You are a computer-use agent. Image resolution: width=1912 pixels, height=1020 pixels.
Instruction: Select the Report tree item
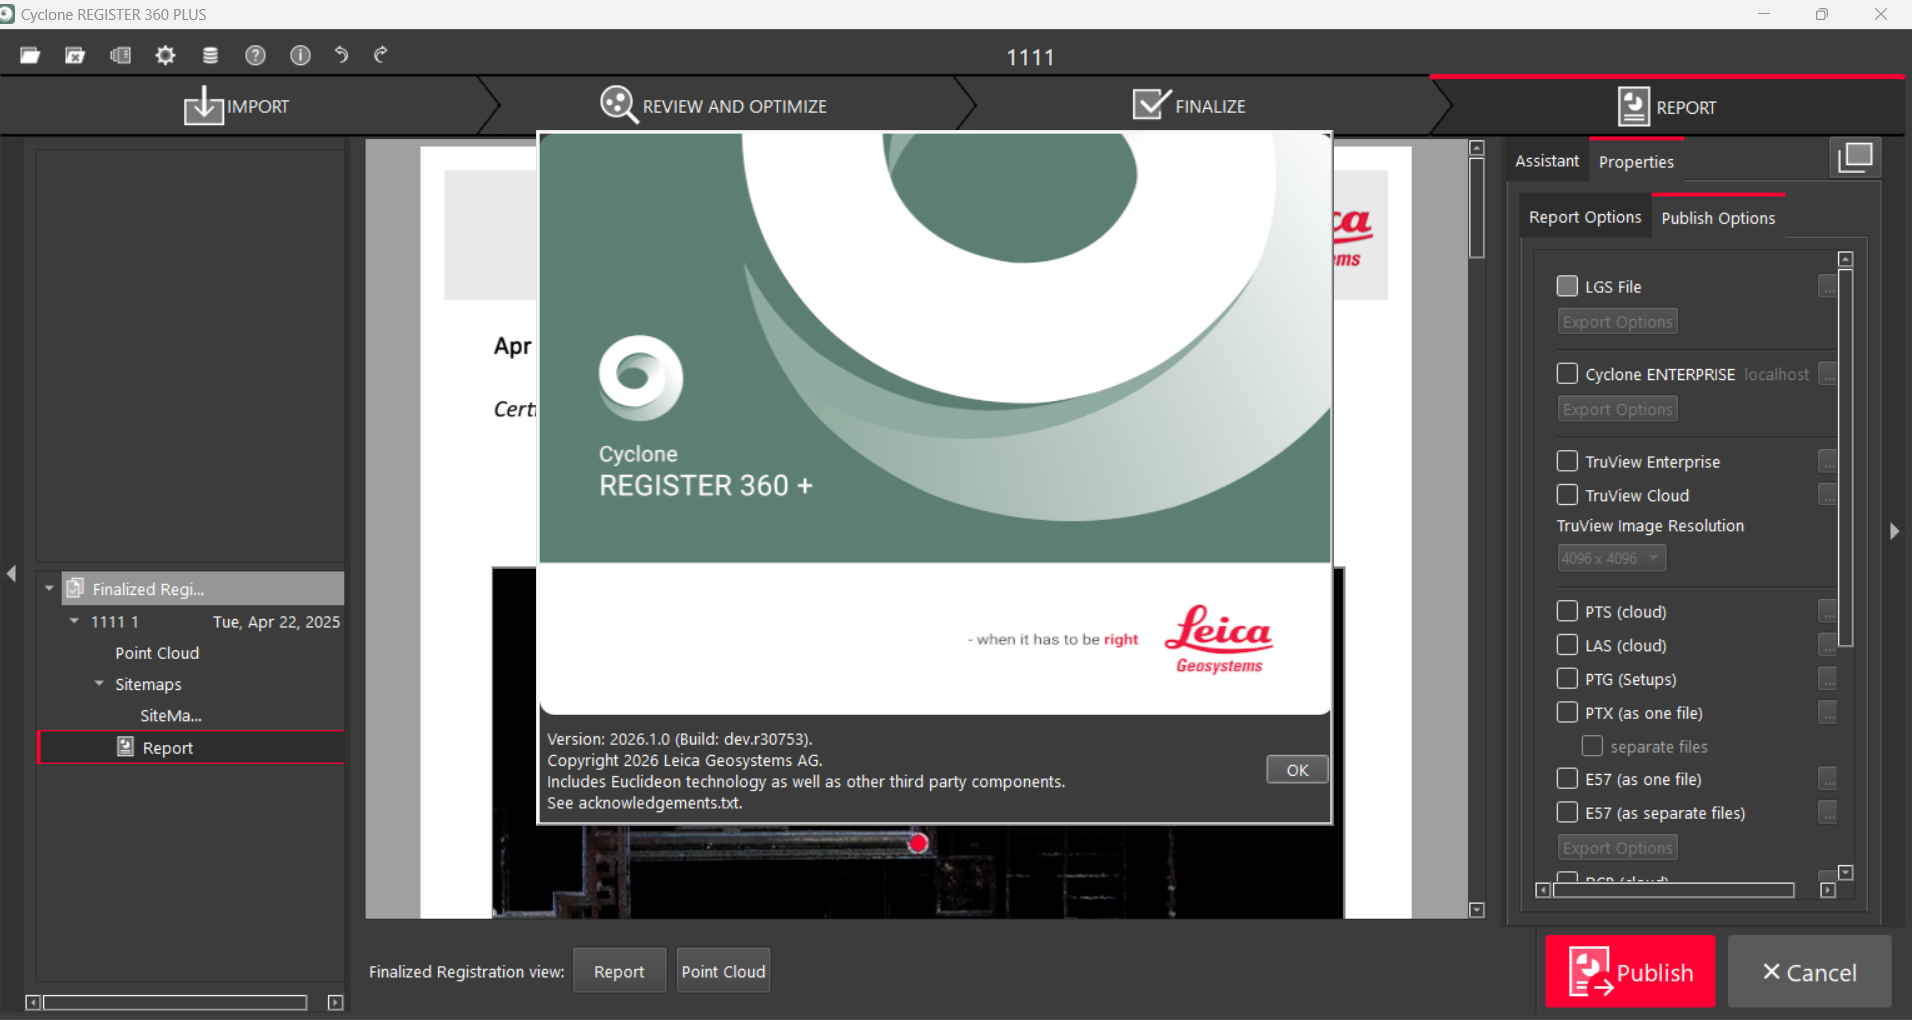pyautogui.click(x=191, y=747)
